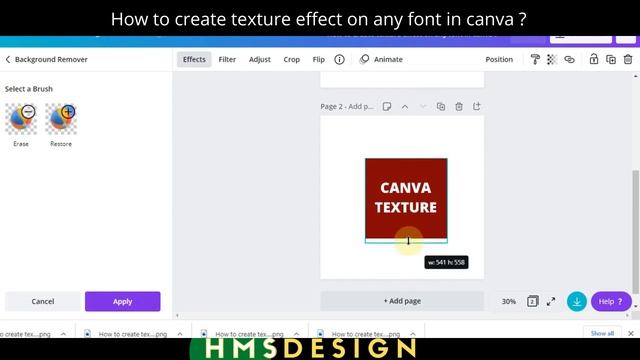
Task: Duplicate Page 2
Action: [441, 107]
